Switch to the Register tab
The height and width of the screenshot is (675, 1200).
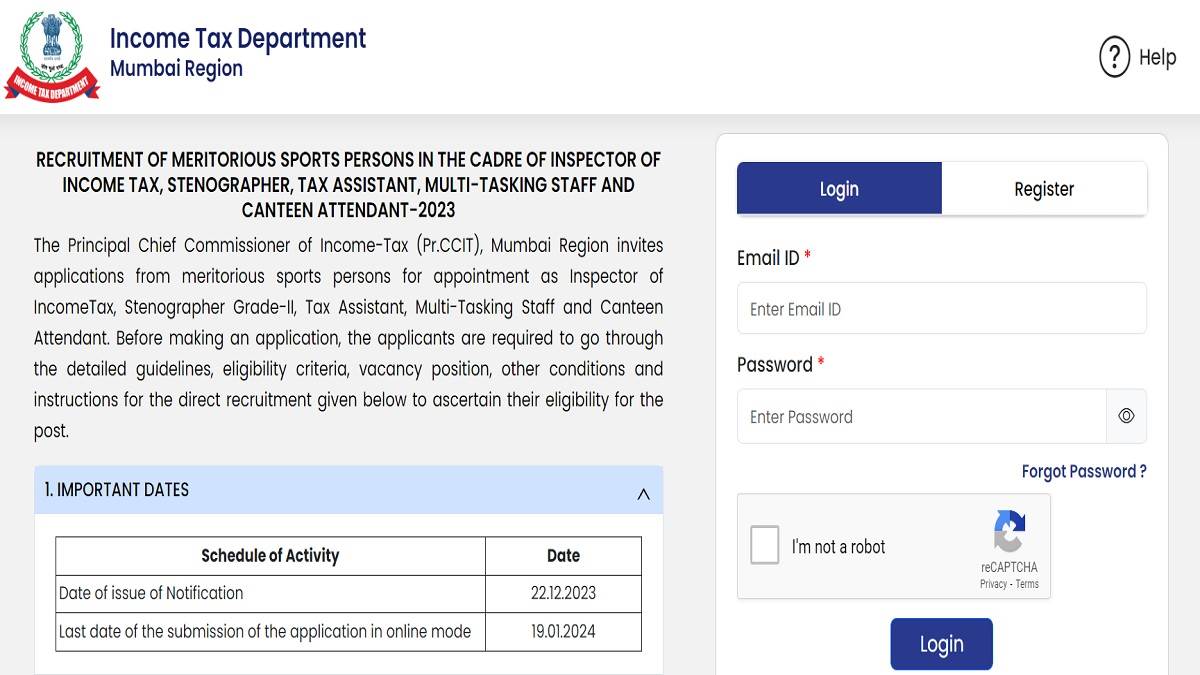1044,189
